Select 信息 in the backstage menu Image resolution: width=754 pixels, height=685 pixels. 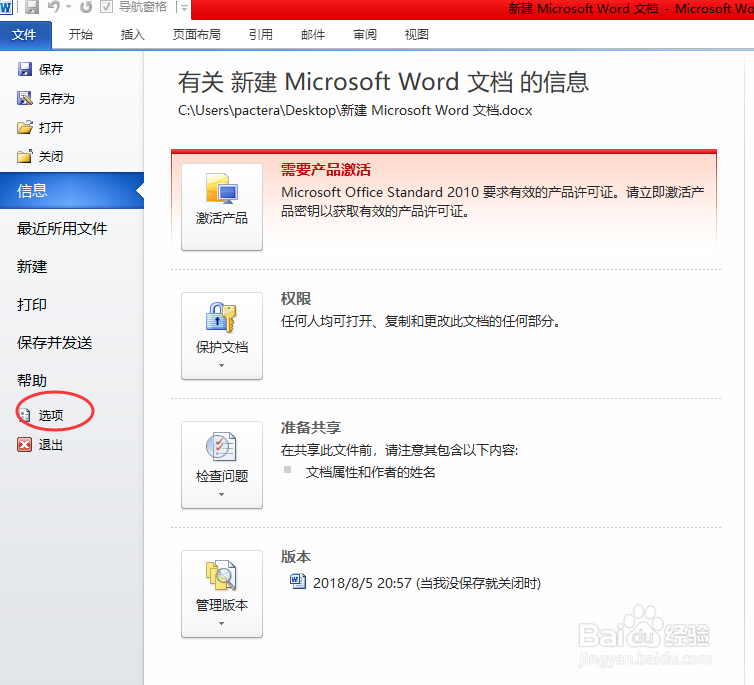tap(72, 191)
